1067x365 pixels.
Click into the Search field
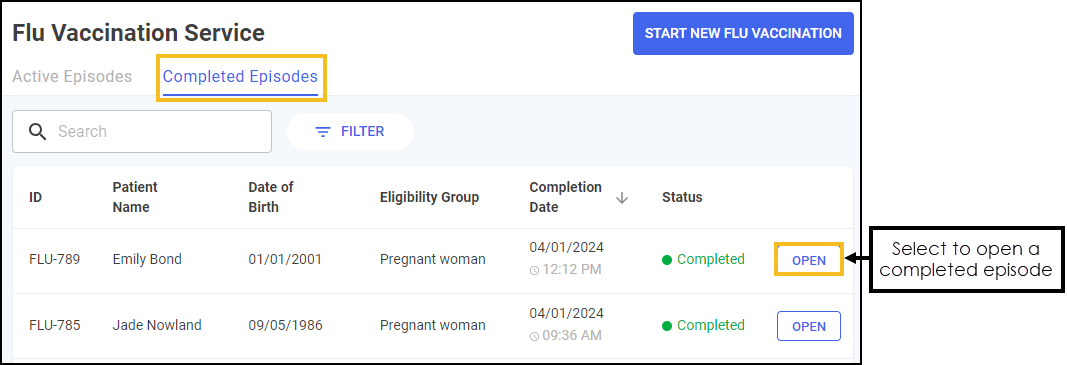[x=142, y=131]
